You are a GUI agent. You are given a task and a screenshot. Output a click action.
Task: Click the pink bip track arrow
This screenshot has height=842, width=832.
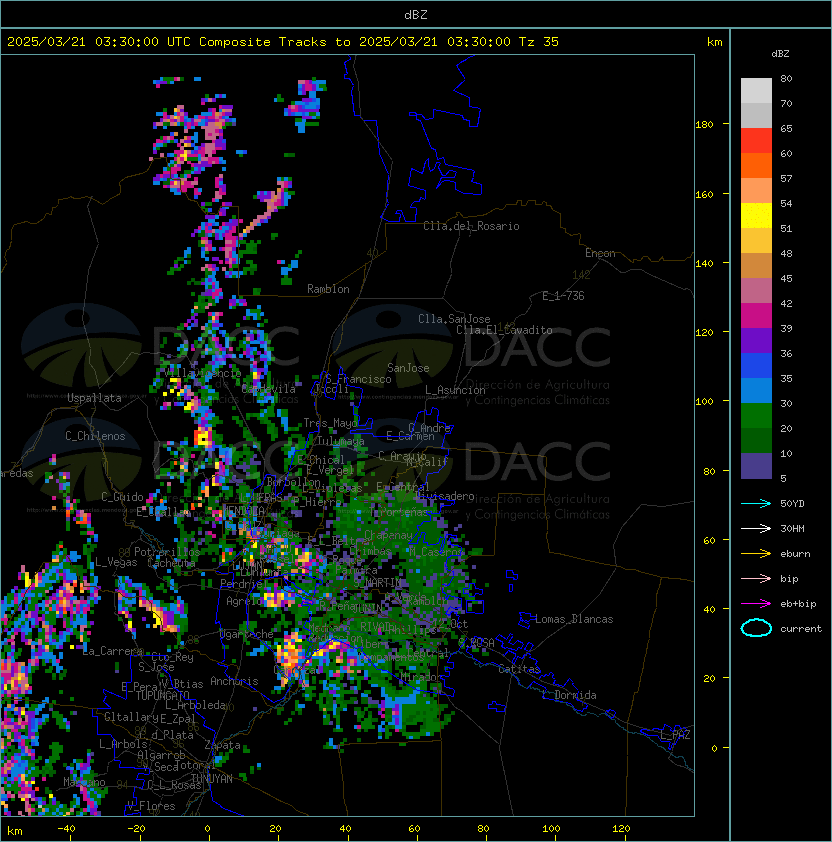(756, 578)
